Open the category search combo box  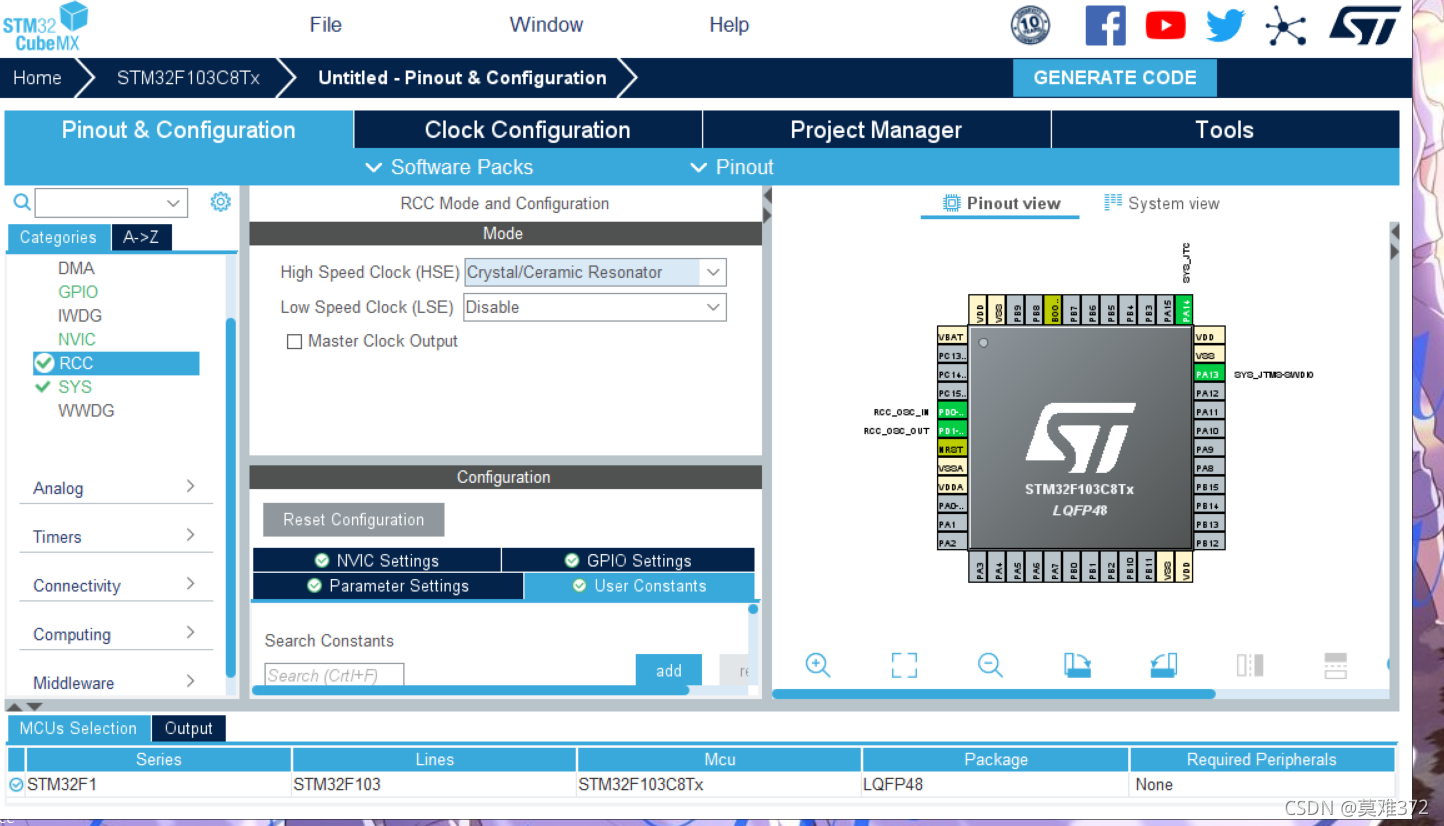click(111, 203)
